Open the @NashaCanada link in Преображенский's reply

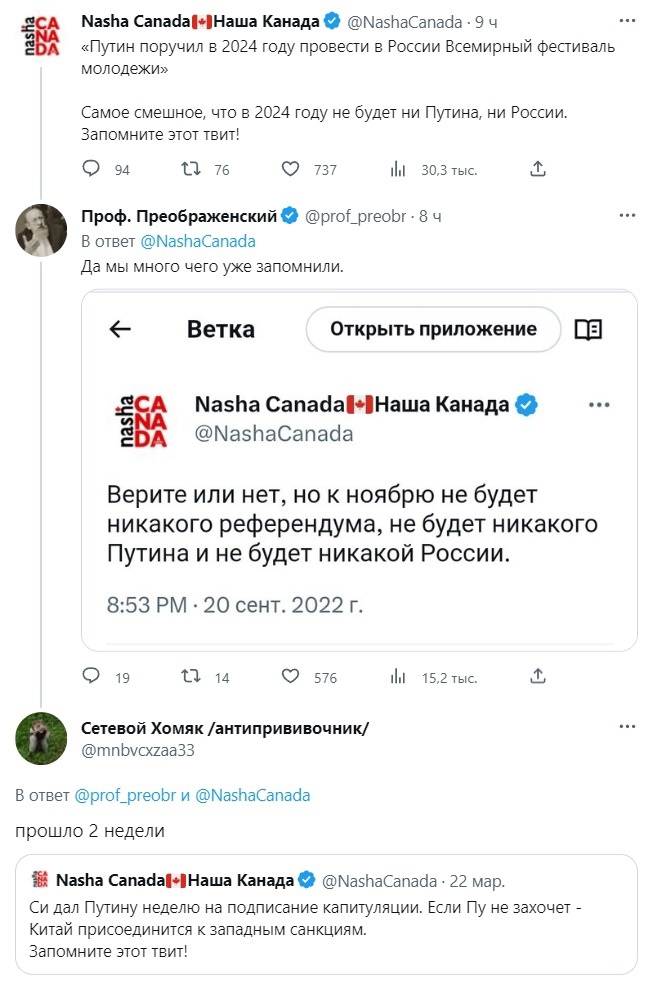coord(198,241)
